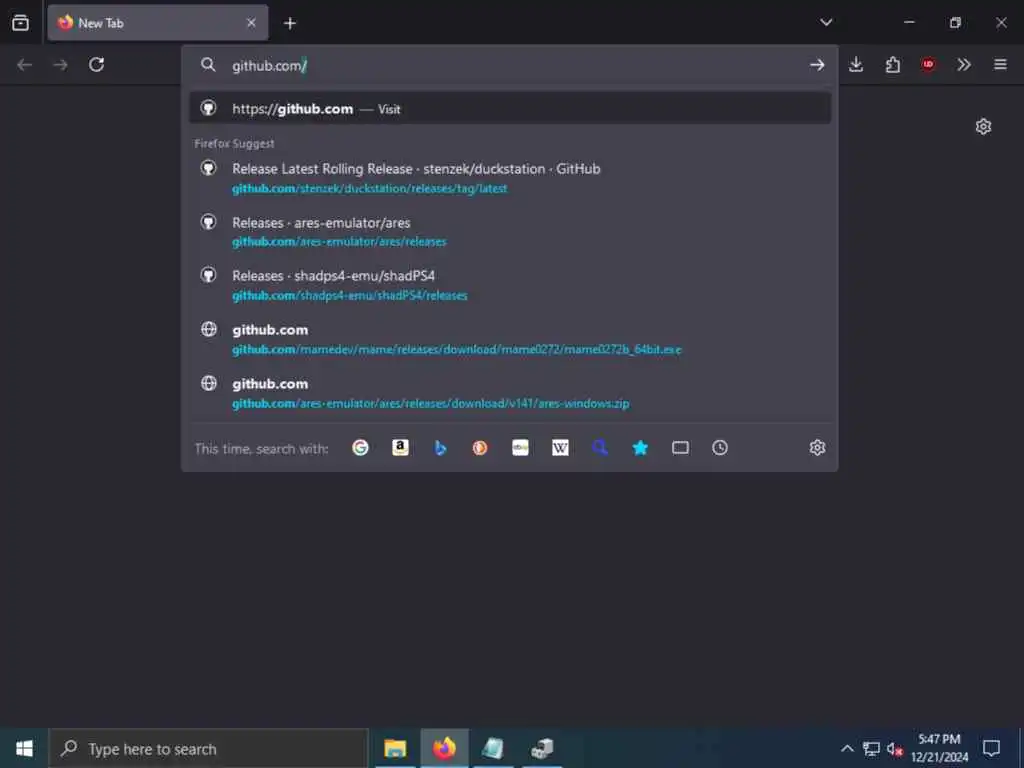Reload the current page
This screenshot has height=768, width=1024.
pyautogui.click(x=97, y=65)
